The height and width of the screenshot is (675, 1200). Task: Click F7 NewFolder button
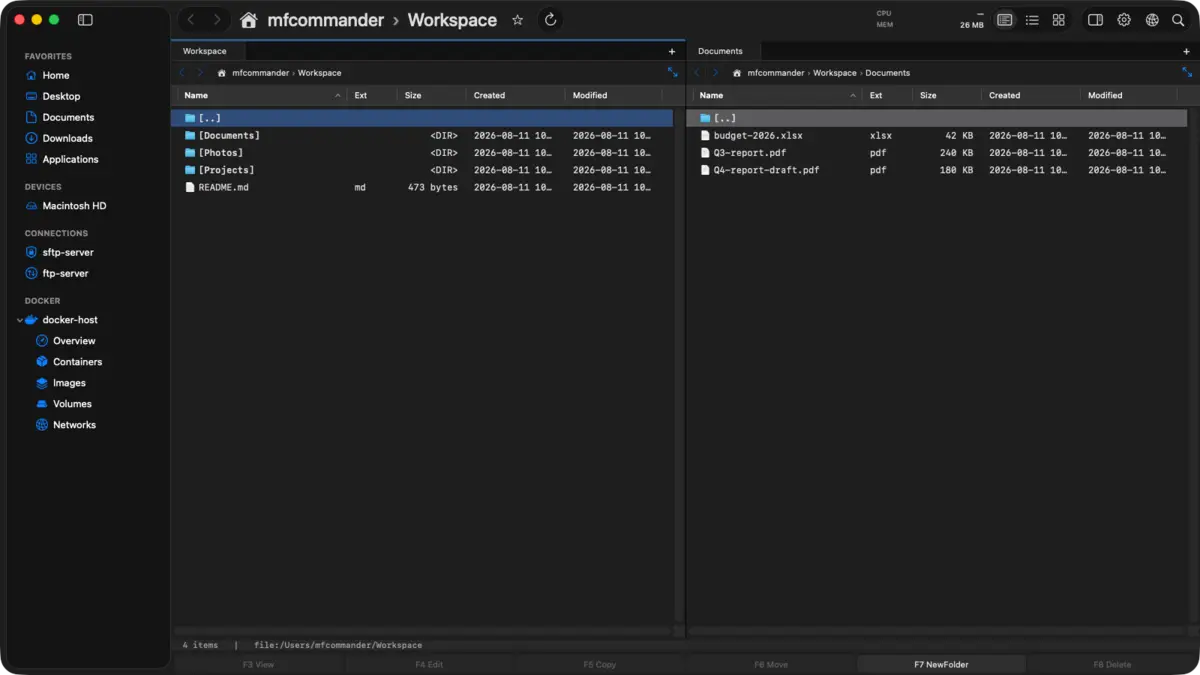pos(941,664)
